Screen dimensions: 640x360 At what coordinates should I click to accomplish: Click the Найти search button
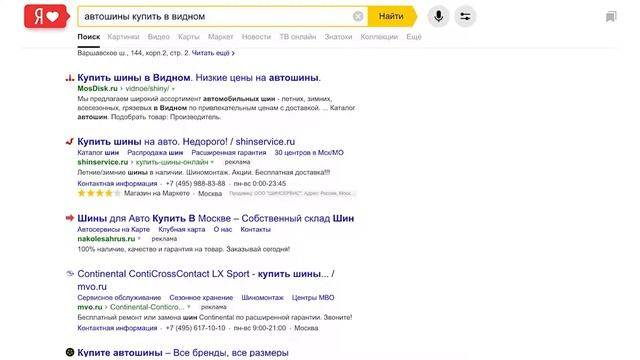(x=392, y=16)
